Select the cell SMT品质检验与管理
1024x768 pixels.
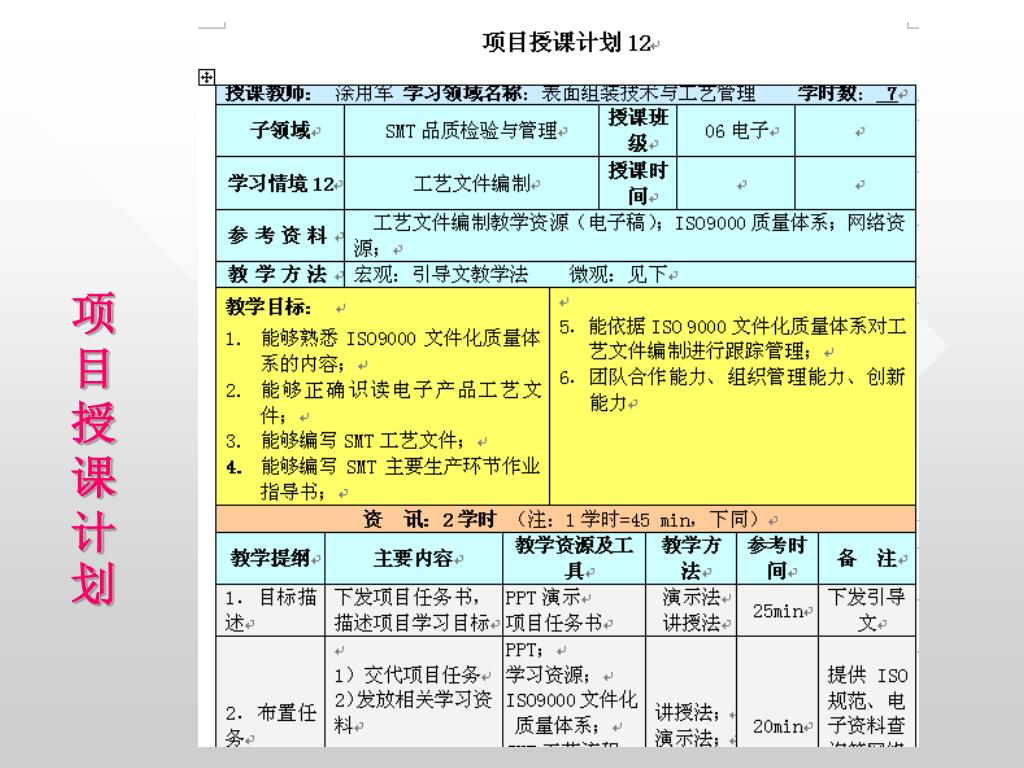pos(472,131)
